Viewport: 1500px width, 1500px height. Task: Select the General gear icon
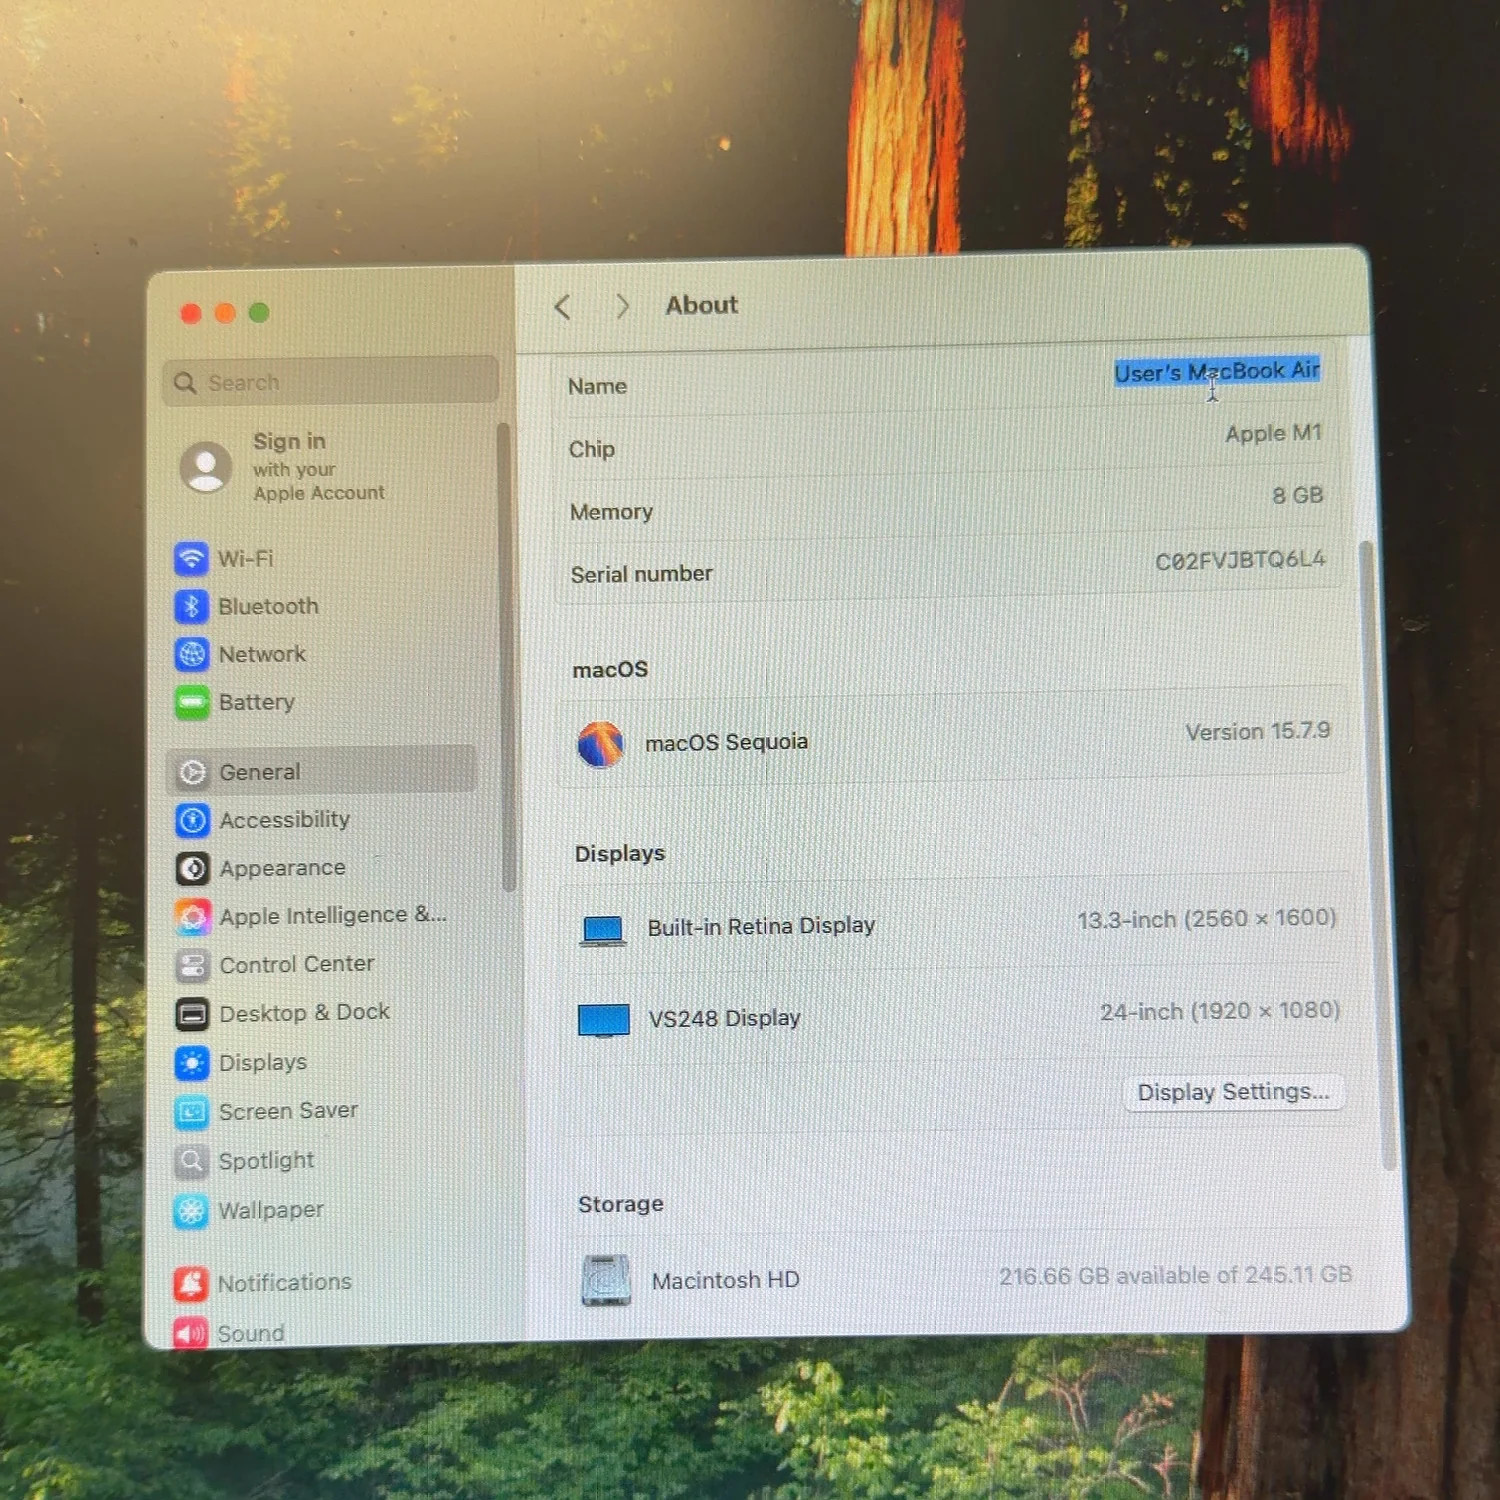click(x=192, y=772)
